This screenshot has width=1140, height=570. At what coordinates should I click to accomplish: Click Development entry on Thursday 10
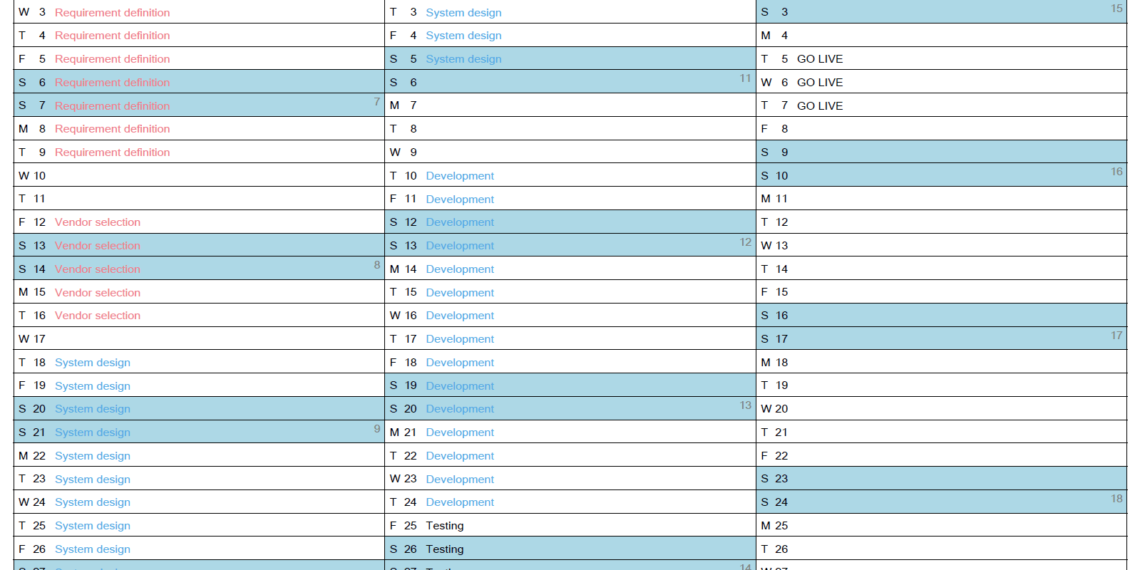pyautogui.click(x=459, y=176)
